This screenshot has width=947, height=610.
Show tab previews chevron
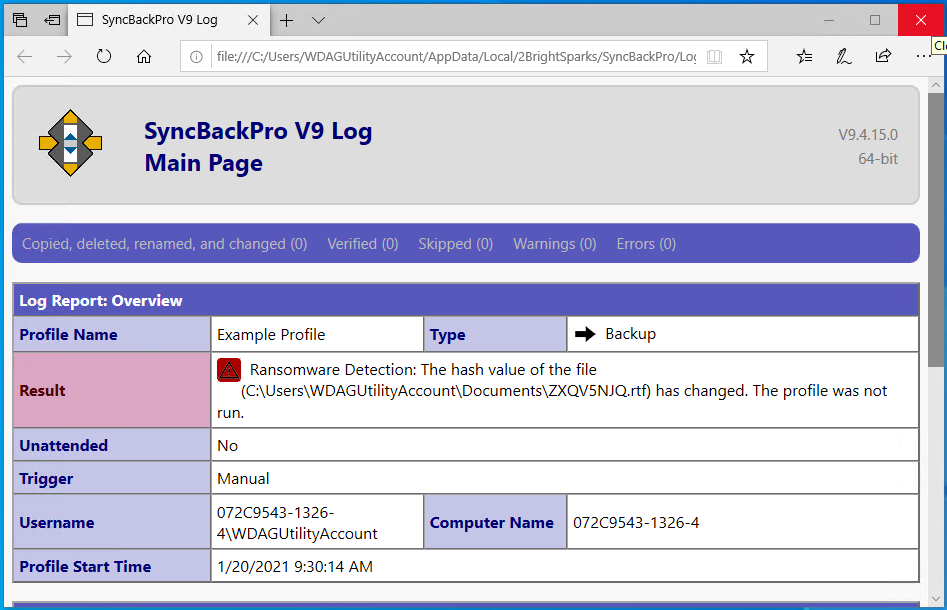[x=318, y=21]
